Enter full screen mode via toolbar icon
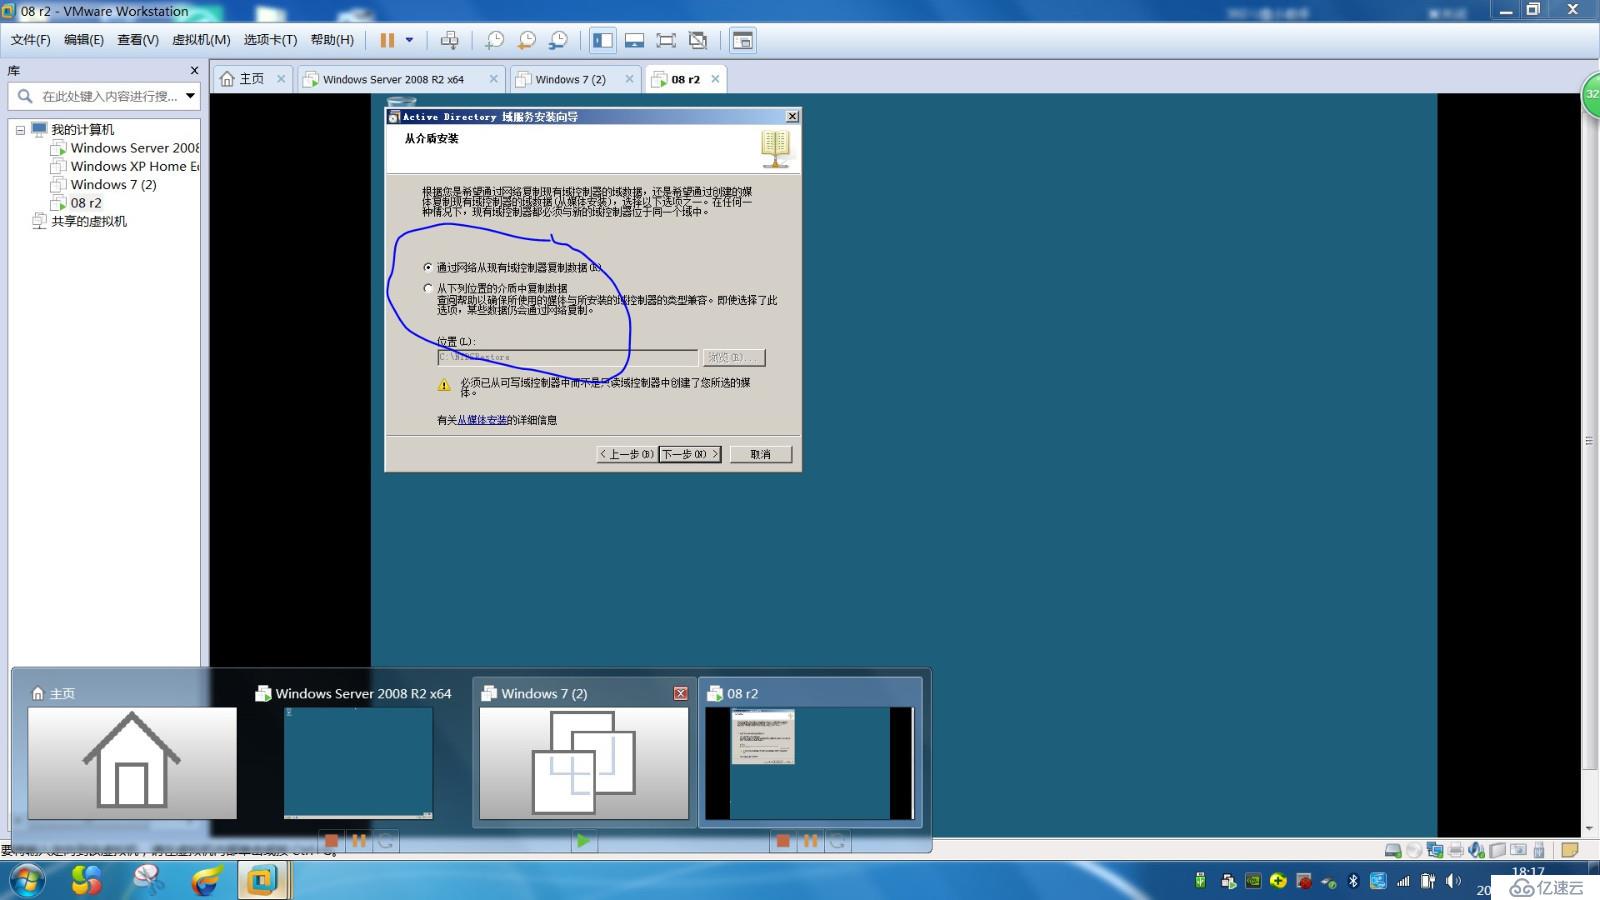This screenshot has width=1600, height=900. pos(666,40)
